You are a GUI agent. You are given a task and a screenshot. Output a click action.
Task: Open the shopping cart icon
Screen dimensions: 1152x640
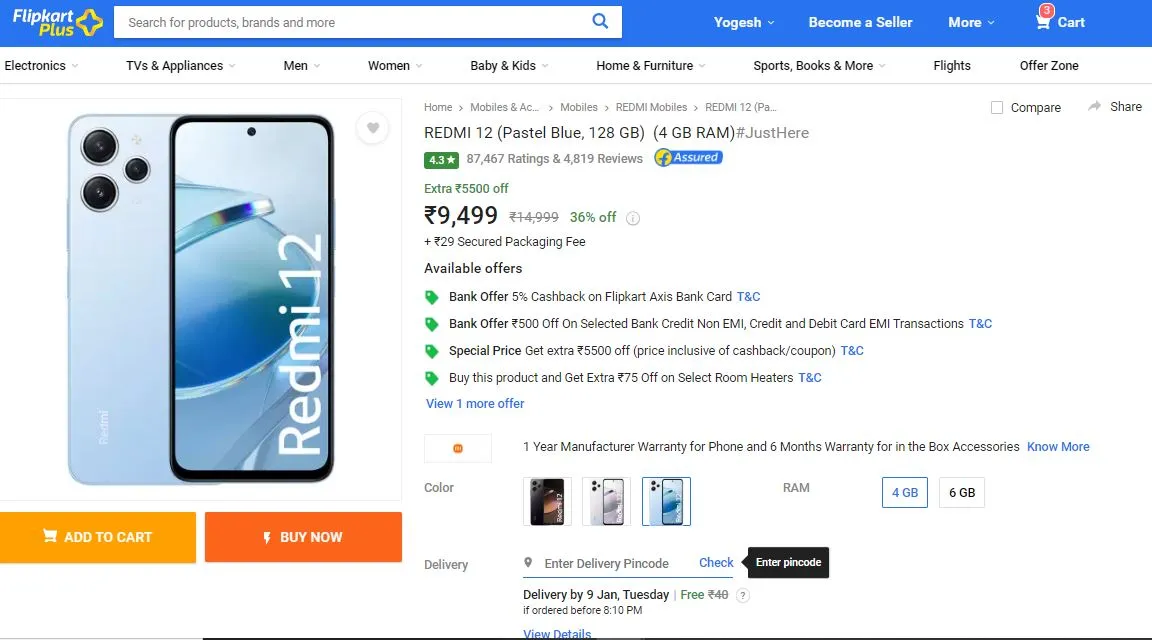[x=1043, y=21]
